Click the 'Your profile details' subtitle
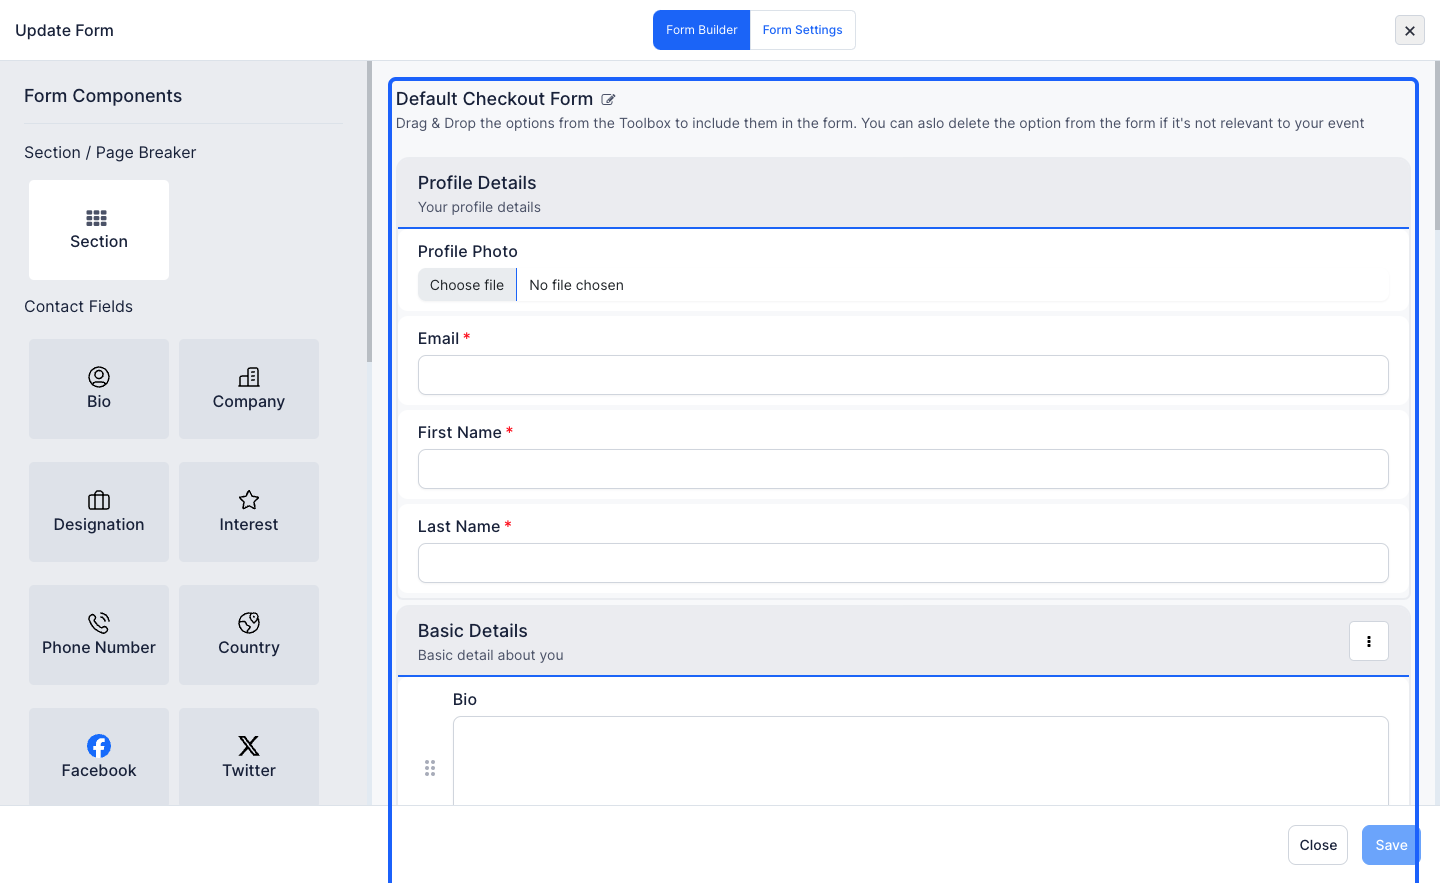This screenshot has height=883, width=1440. tap(479, 207)
